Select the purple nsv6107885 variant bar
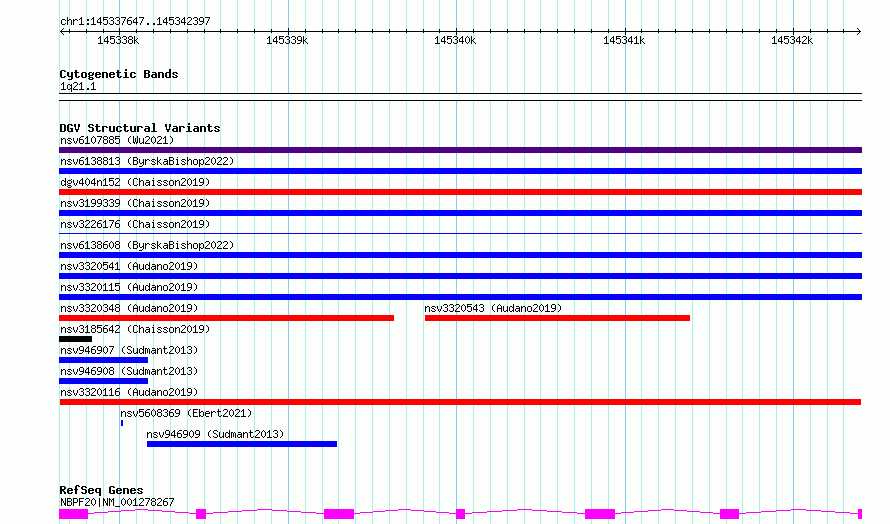The height and width of the screenshot is (524, 890). pos(460,150)
